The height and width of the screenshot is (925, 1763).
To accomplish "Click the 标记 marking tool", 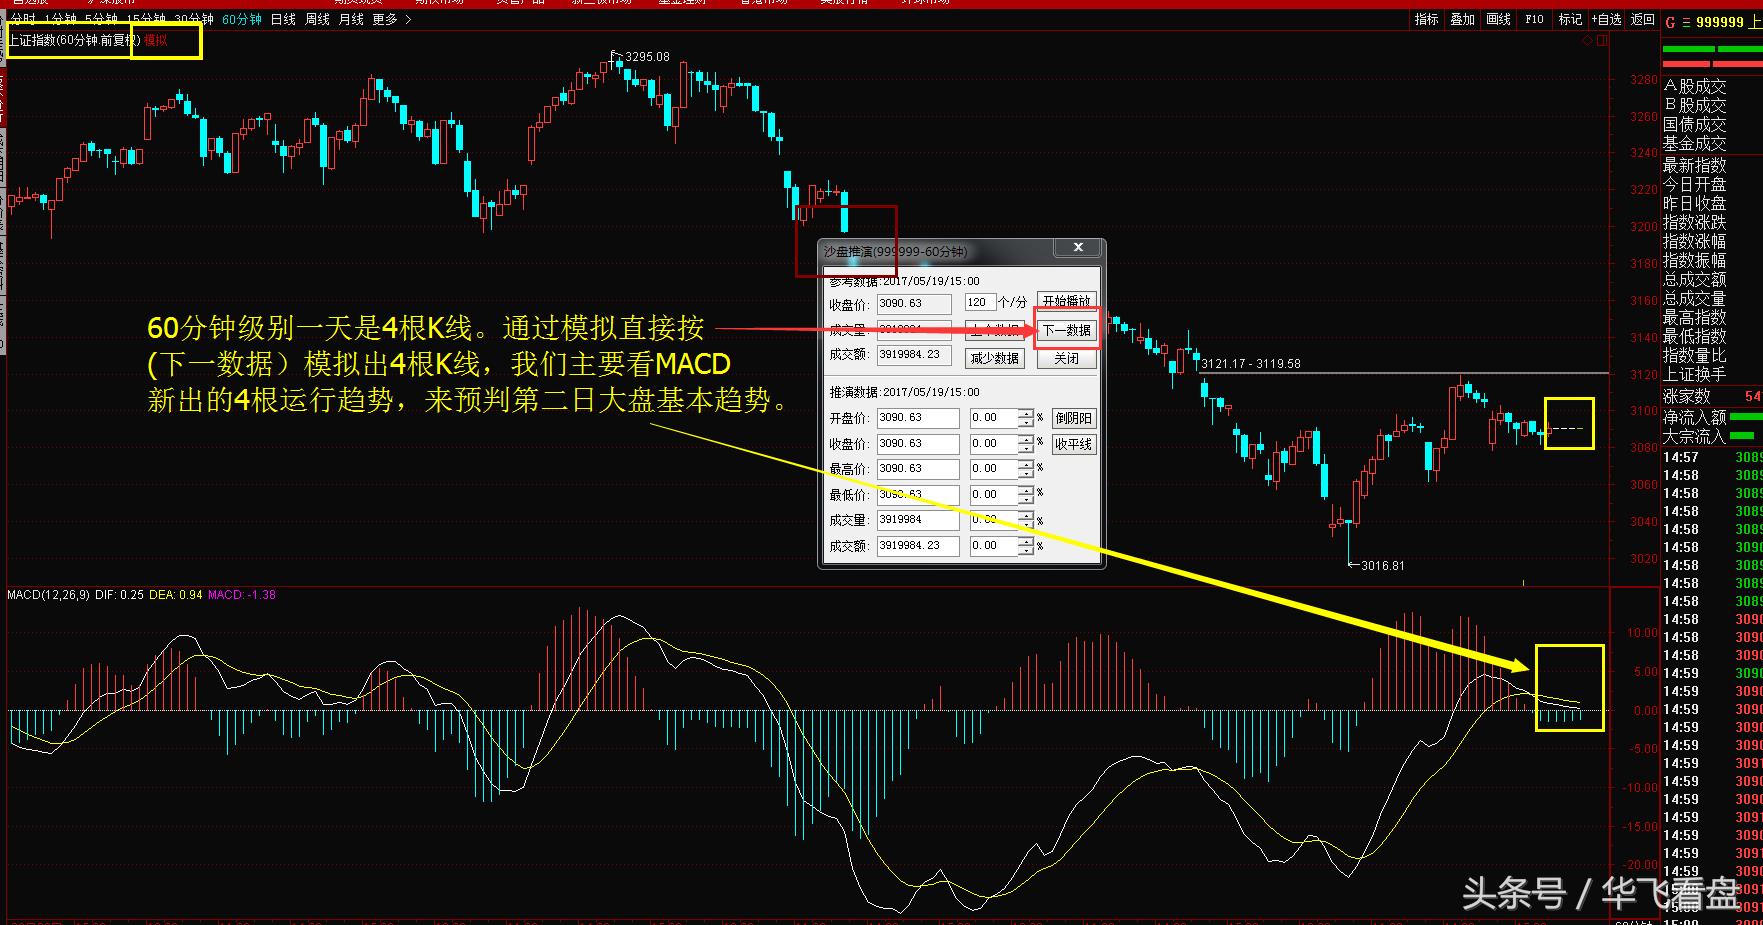I will coord(1570,20).
